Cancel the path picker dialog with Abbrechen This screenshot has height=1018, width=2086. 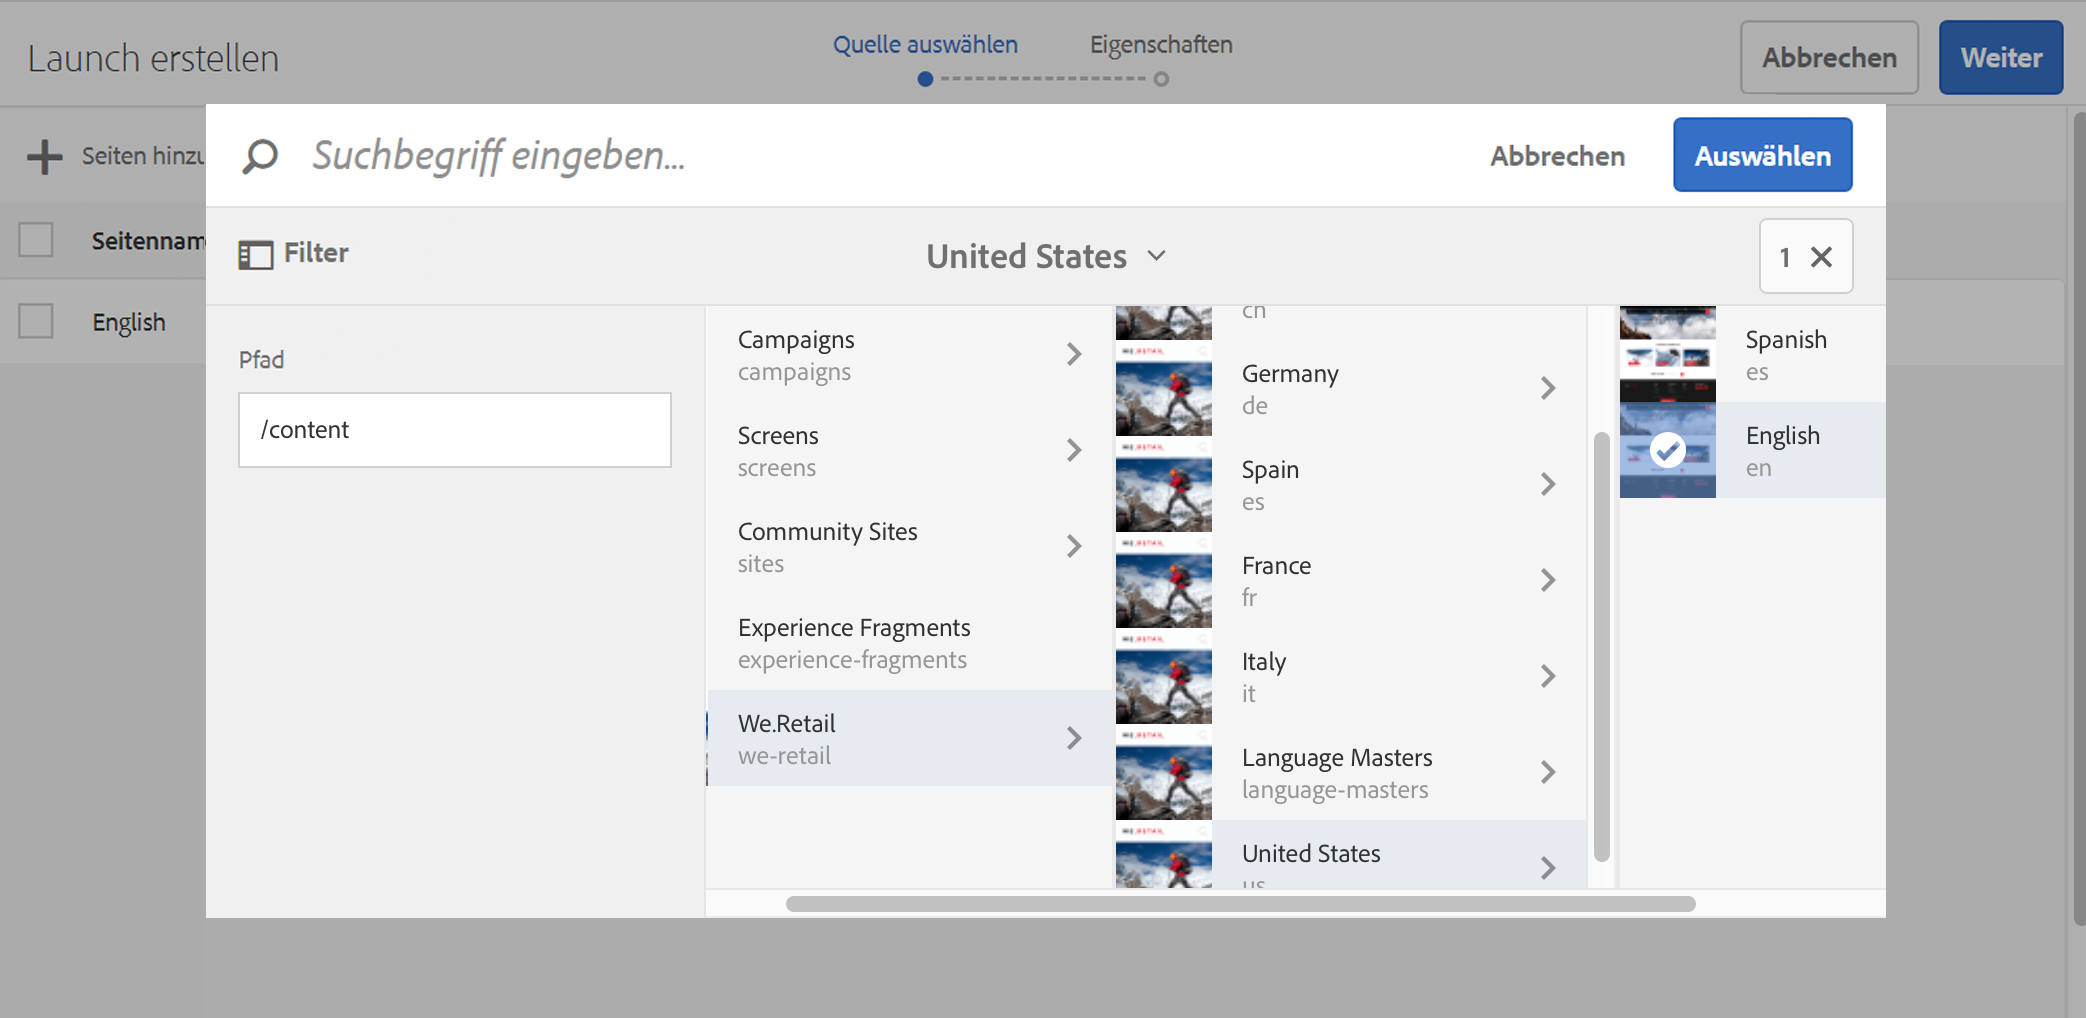tap(1557, 156)
